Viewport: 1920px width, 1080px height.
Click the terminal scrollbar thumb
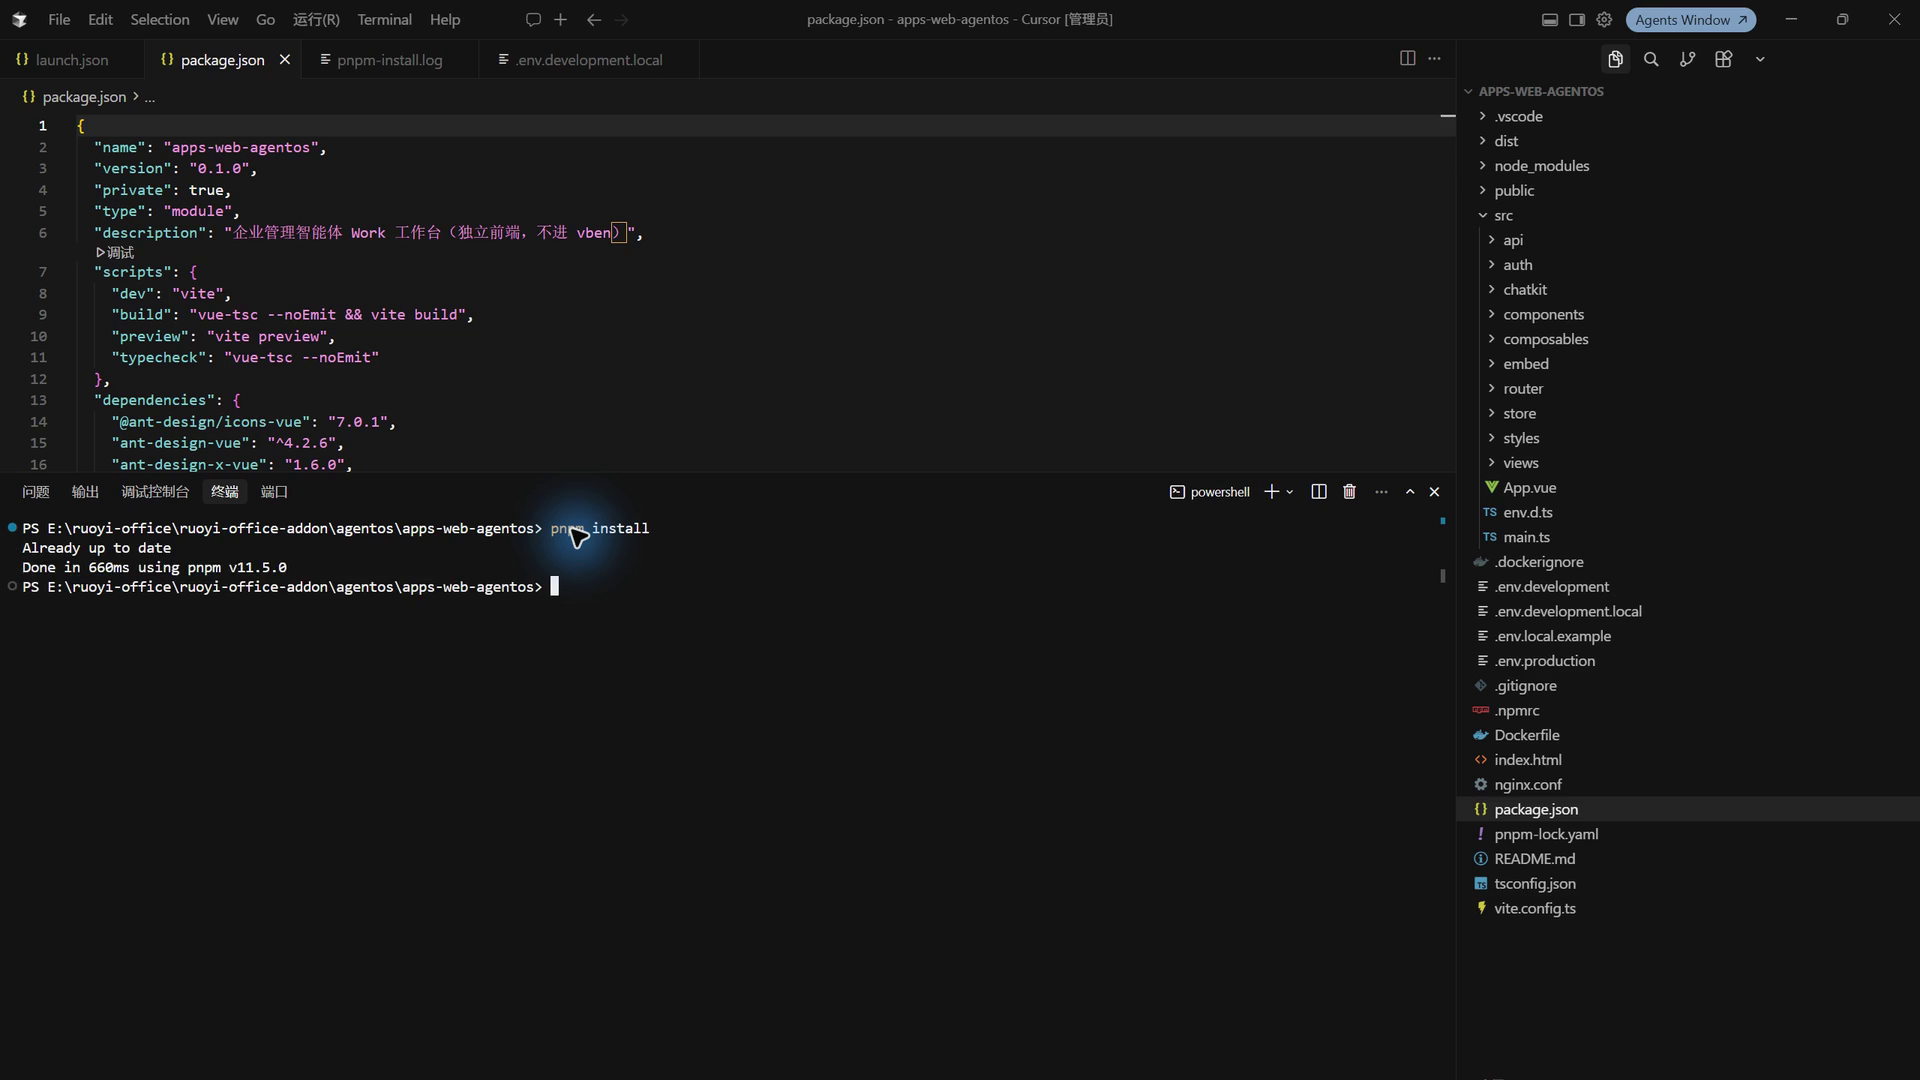coord(1442,576)
